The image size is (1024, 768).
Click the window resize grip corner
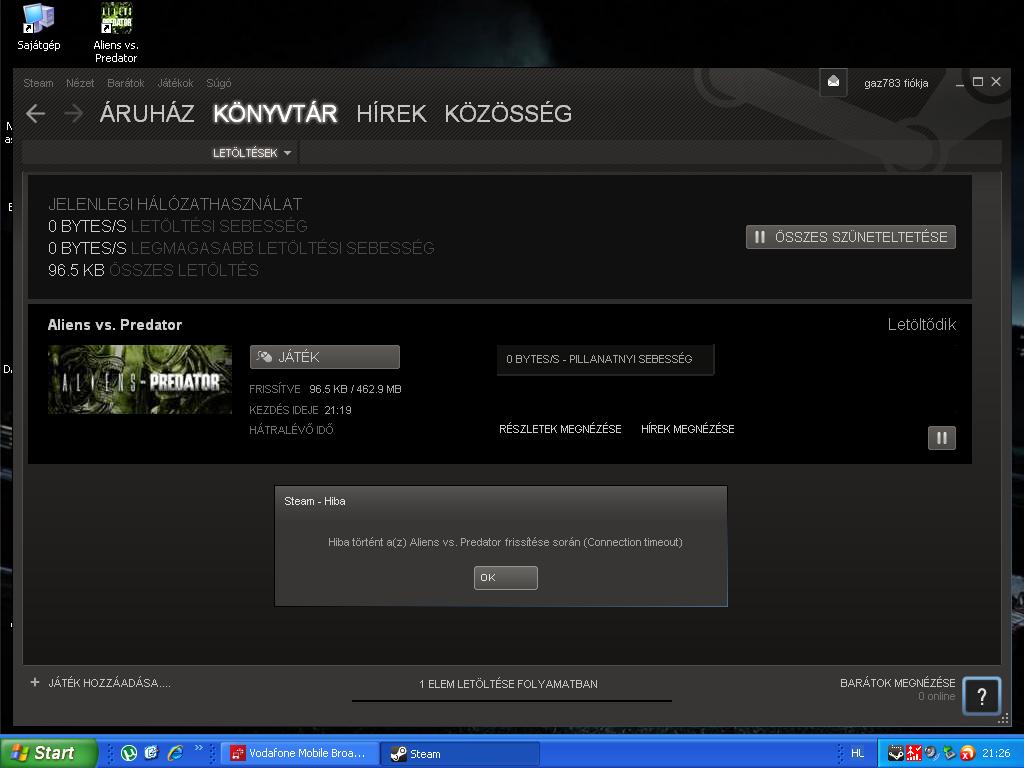(x=1004, y=718)
